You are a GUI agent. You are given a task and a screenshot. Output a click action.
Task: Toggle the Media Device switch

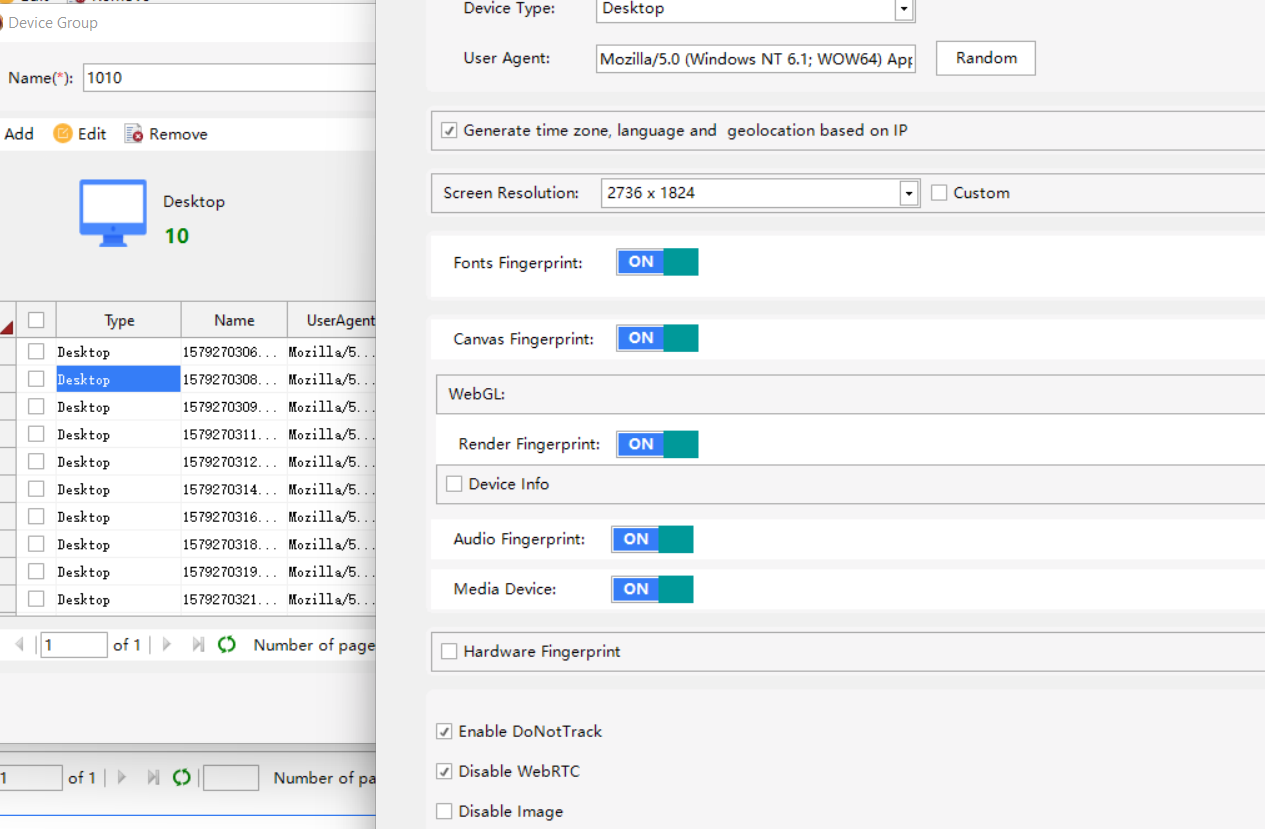652,589
